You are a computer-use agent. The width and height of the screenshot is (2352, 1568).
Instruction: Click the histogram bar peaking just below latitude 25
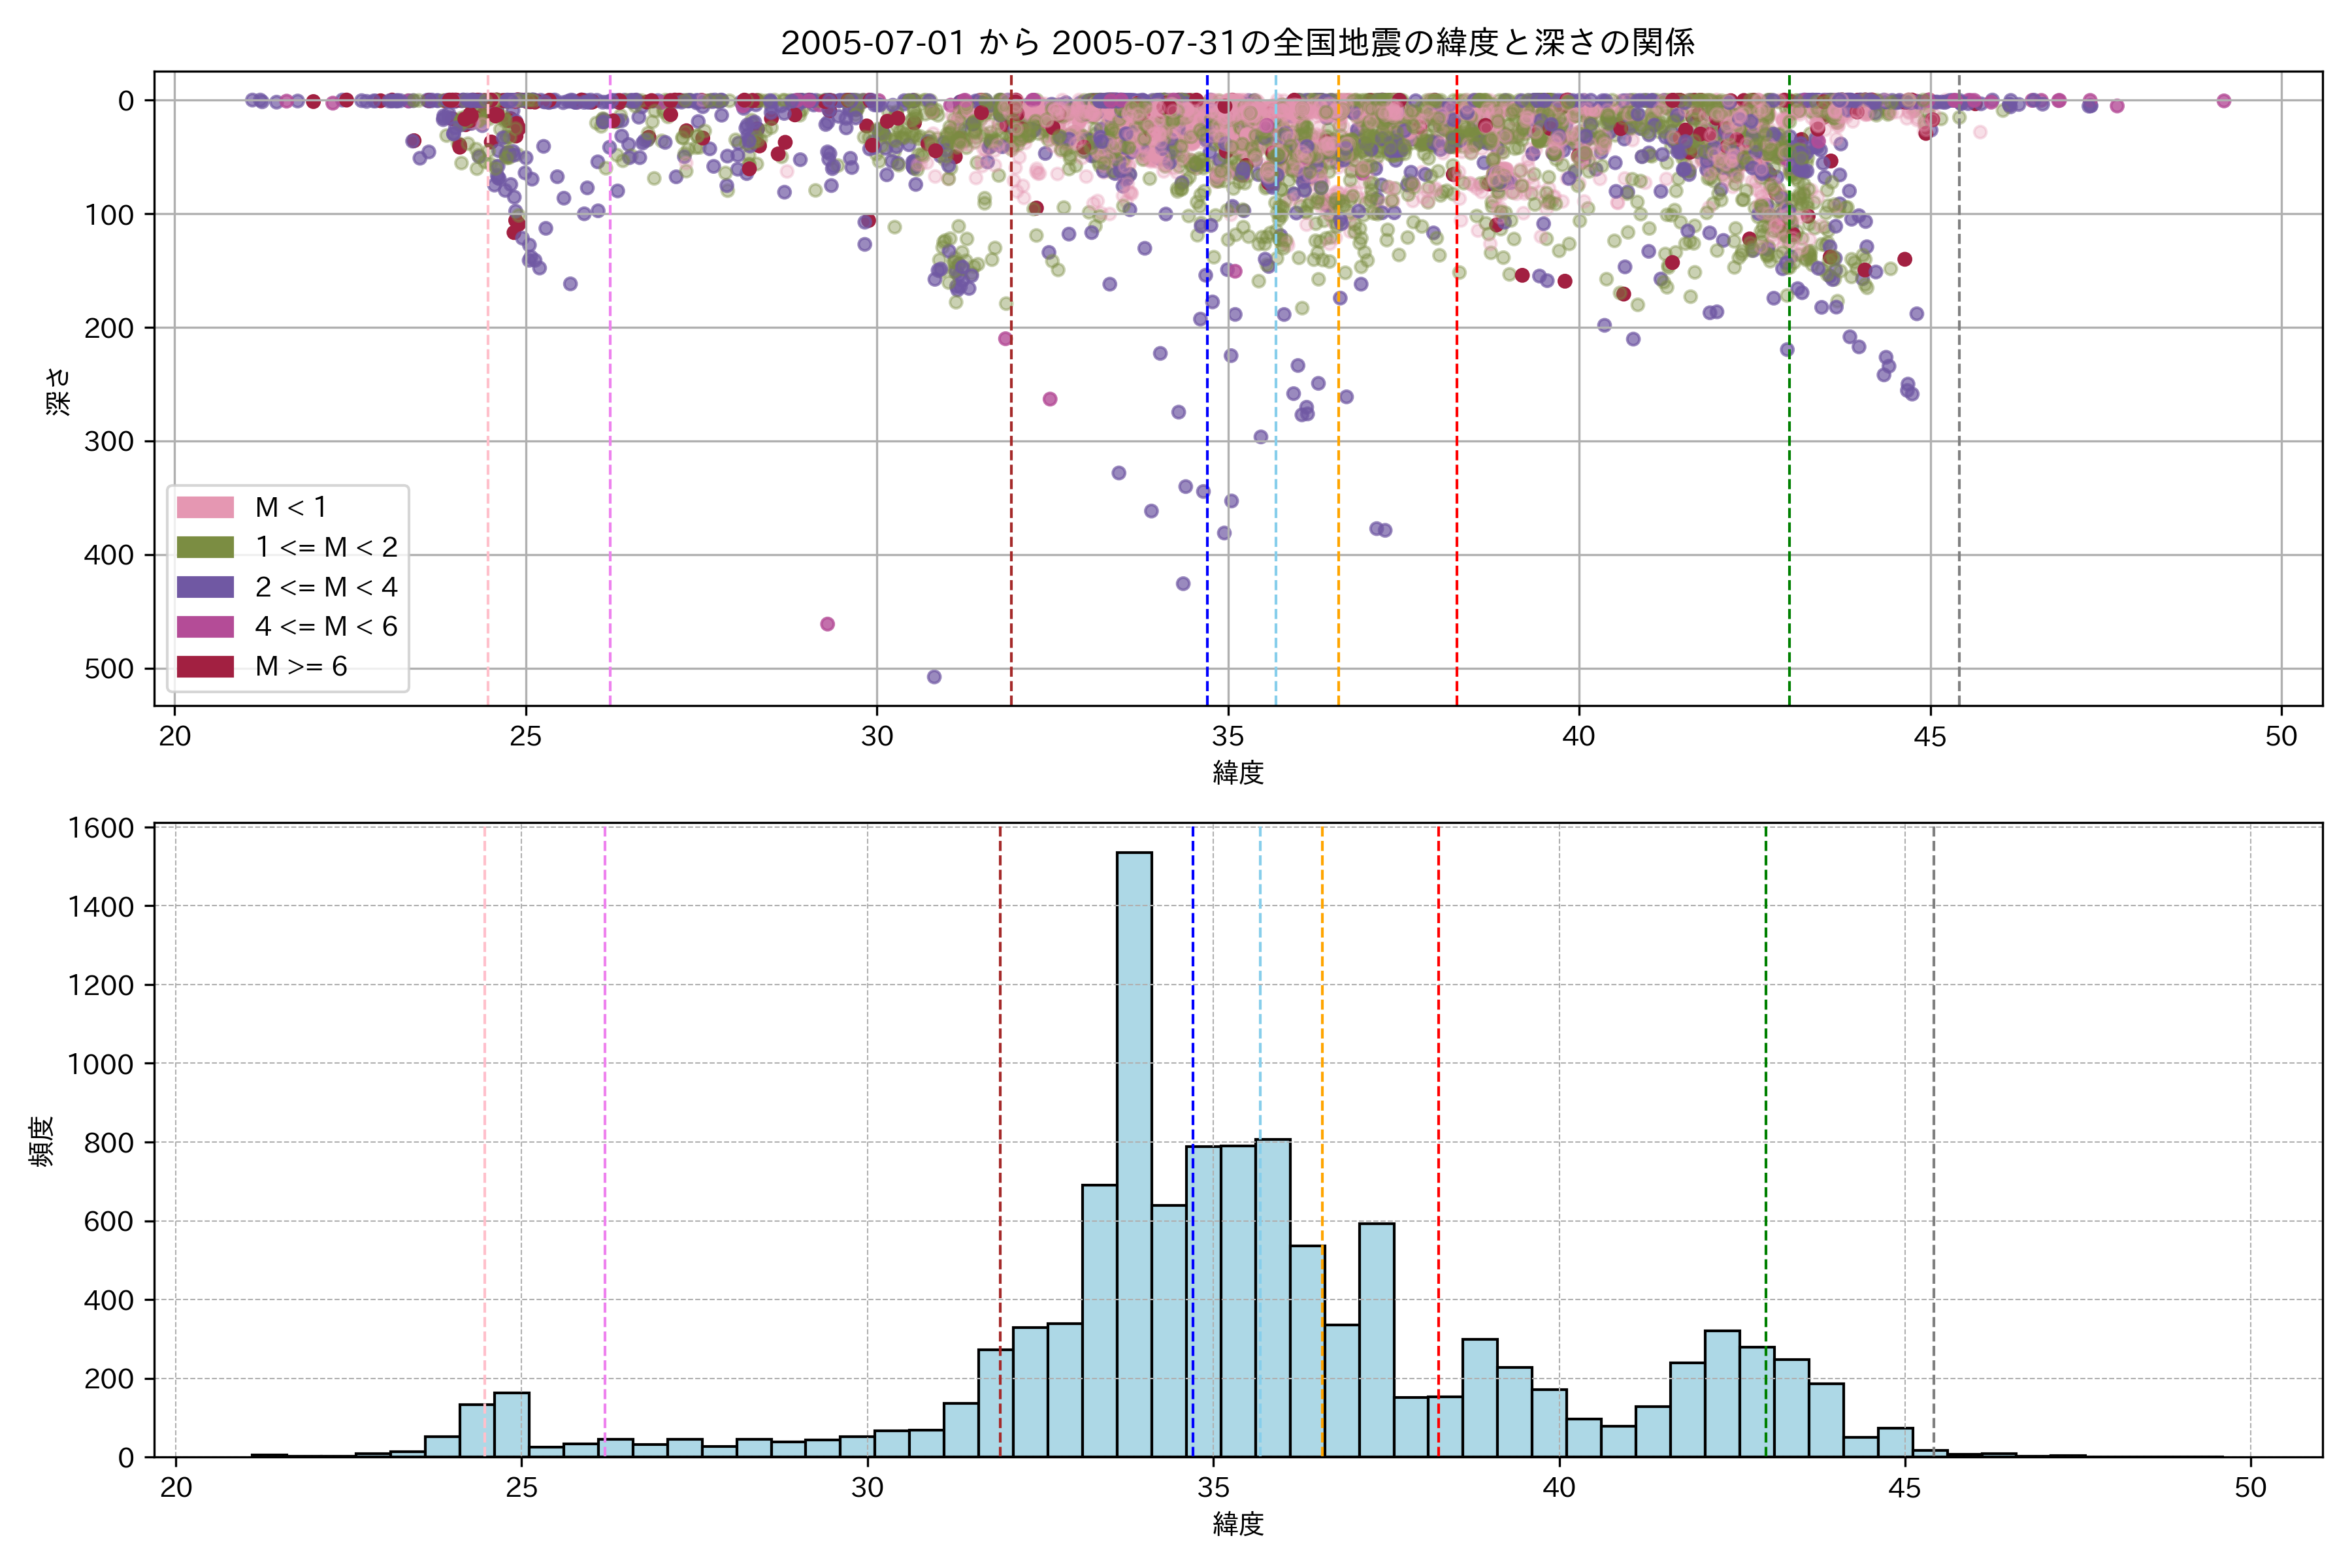(x=511, y=1424)
